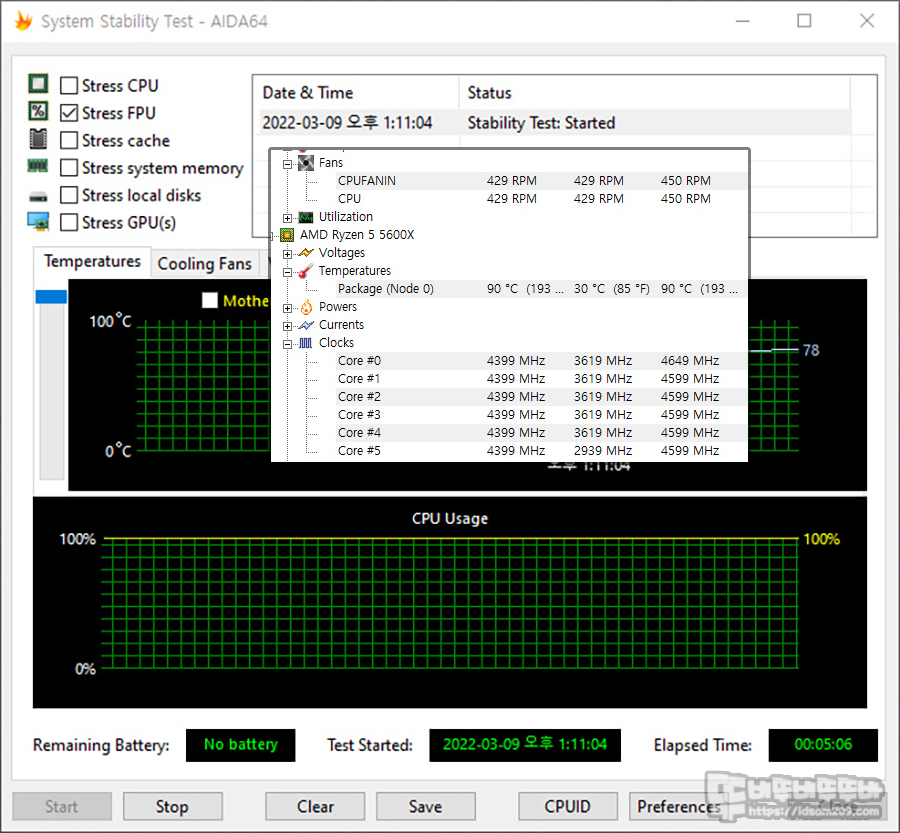The width and height of the screenshot is (900, 833).
Task: Select the CPUFANIN fan row
Action: pos(541,181)
